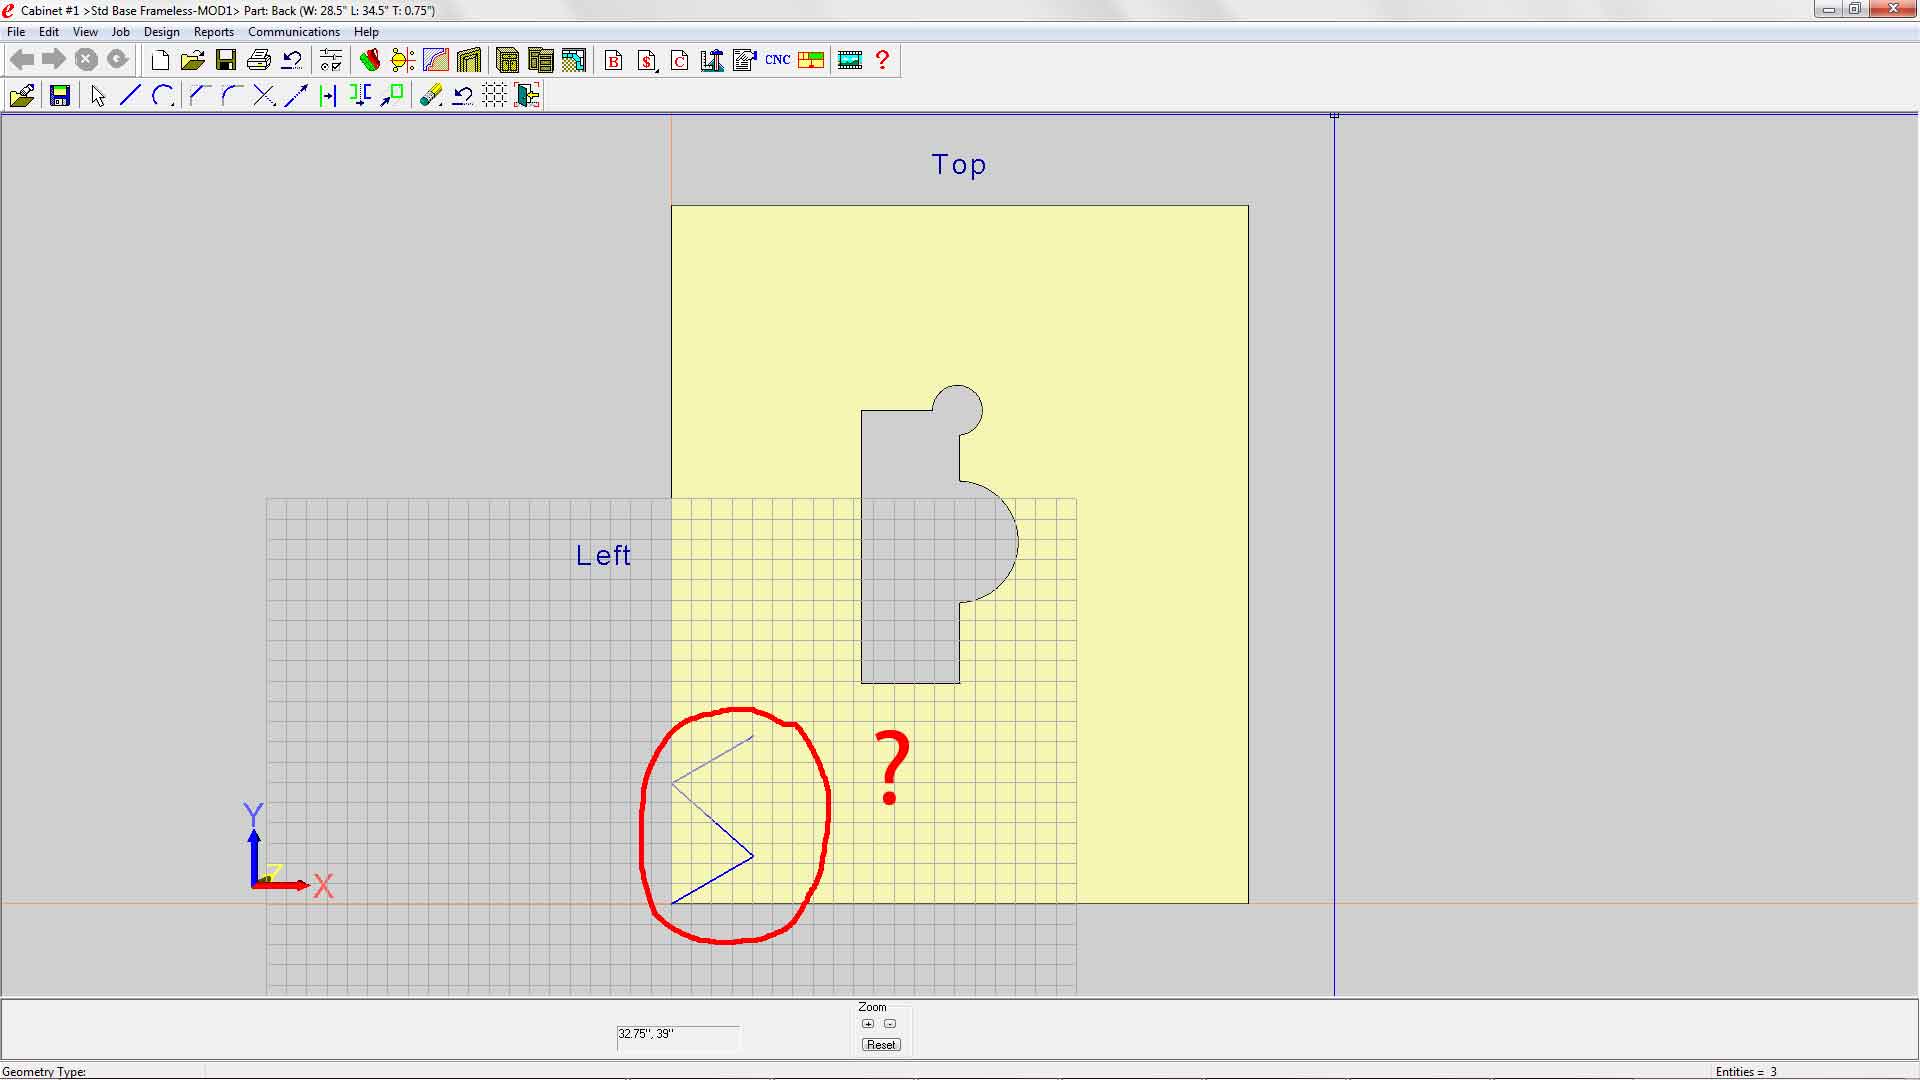Click the zoom out minus button
The width and height of the screenshot is (1920, 1080).
890,1024
